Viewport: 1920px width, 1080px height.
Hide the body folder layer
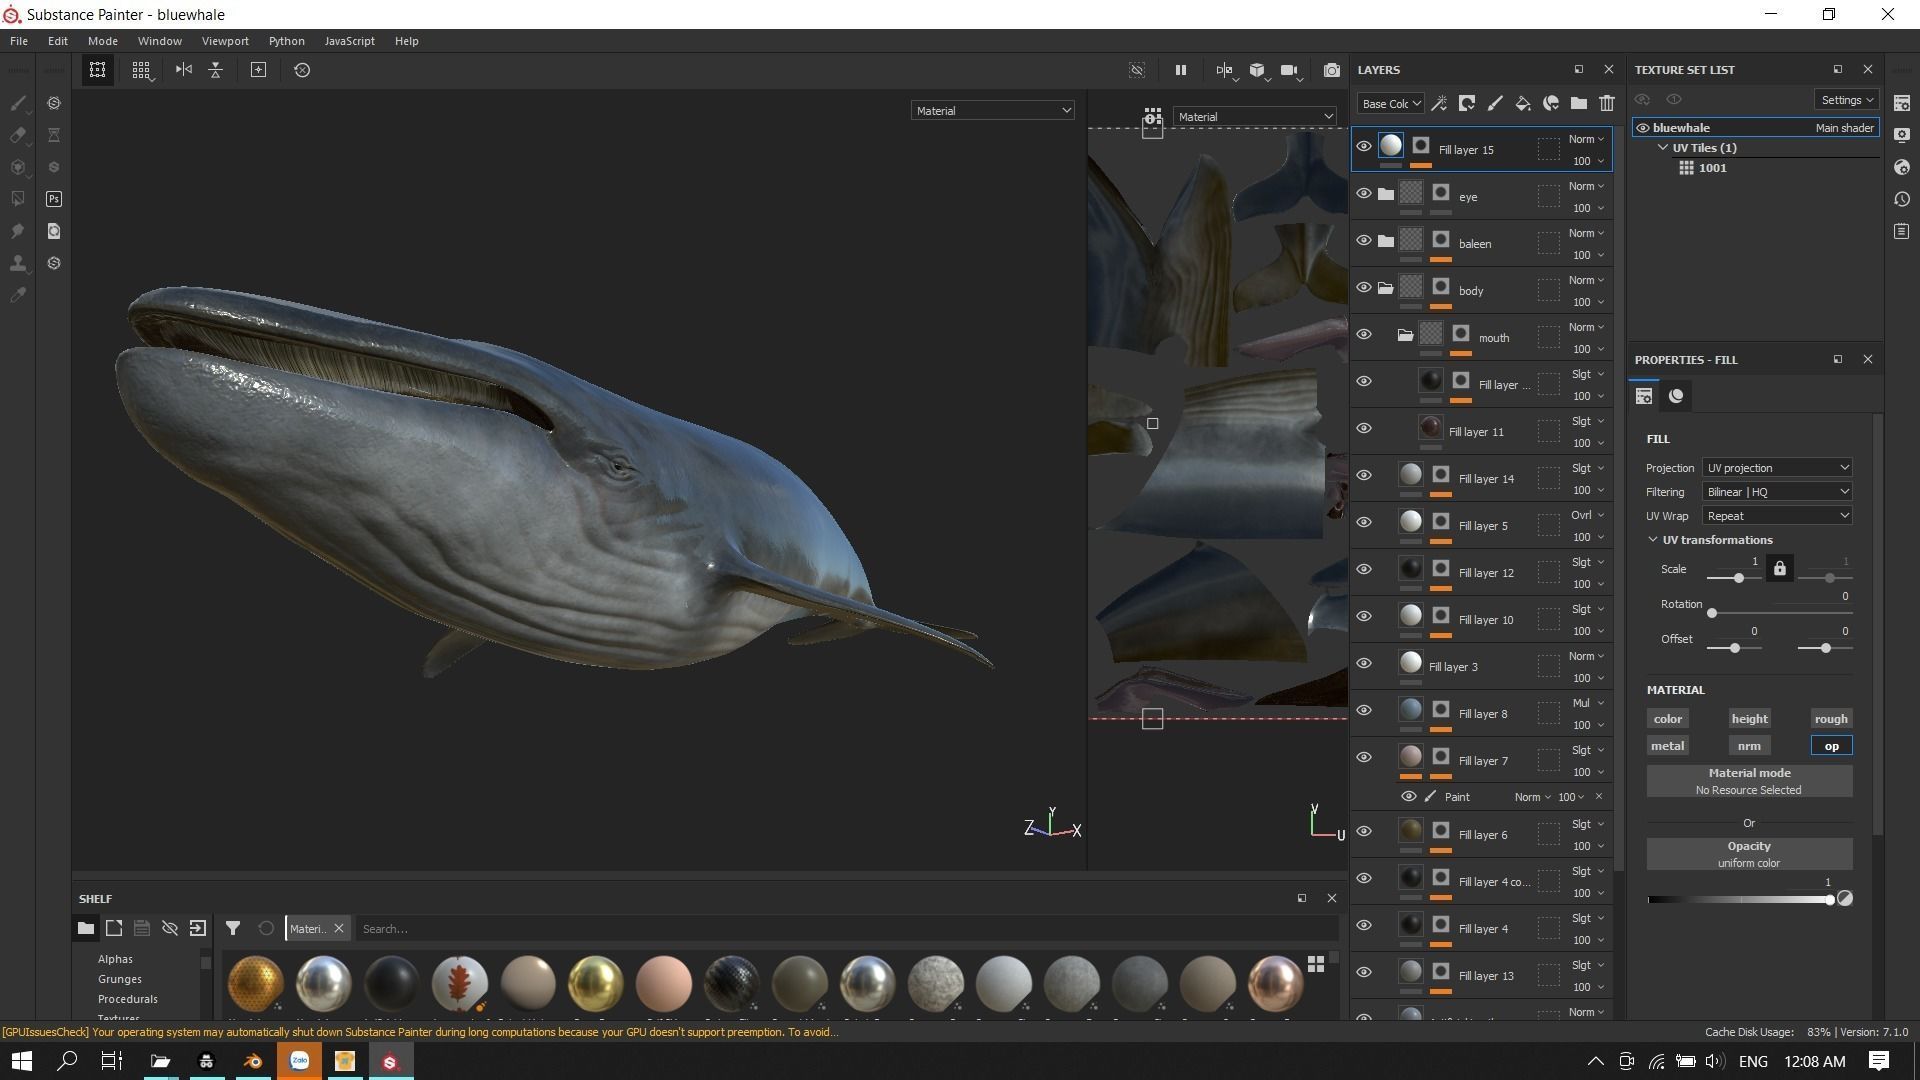point(1364,288)
